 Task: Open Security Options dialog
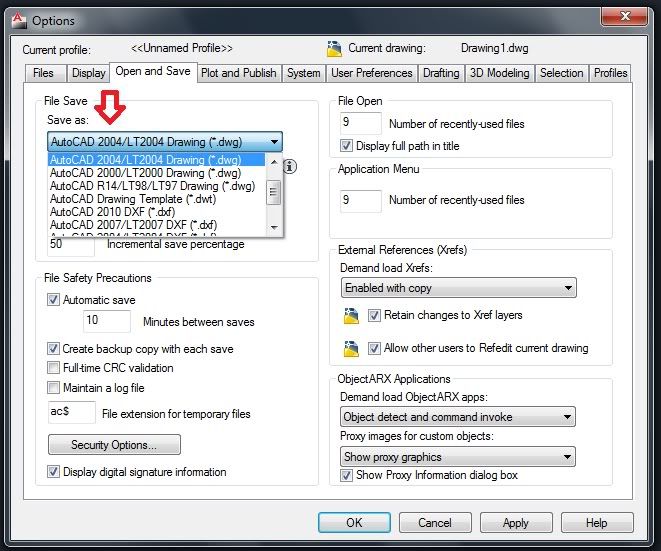[114, 445]
